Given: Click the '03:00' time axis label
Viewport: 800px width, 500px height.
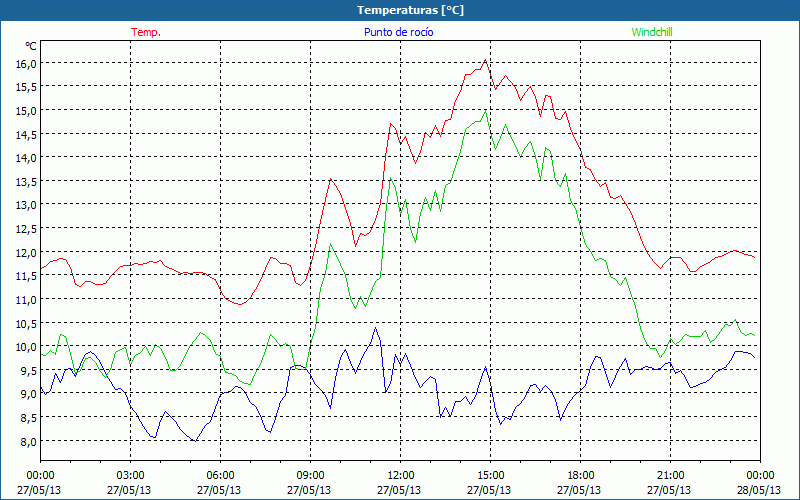Looking at the screenshot, I should pyautogui.click(x=130, y=475).
